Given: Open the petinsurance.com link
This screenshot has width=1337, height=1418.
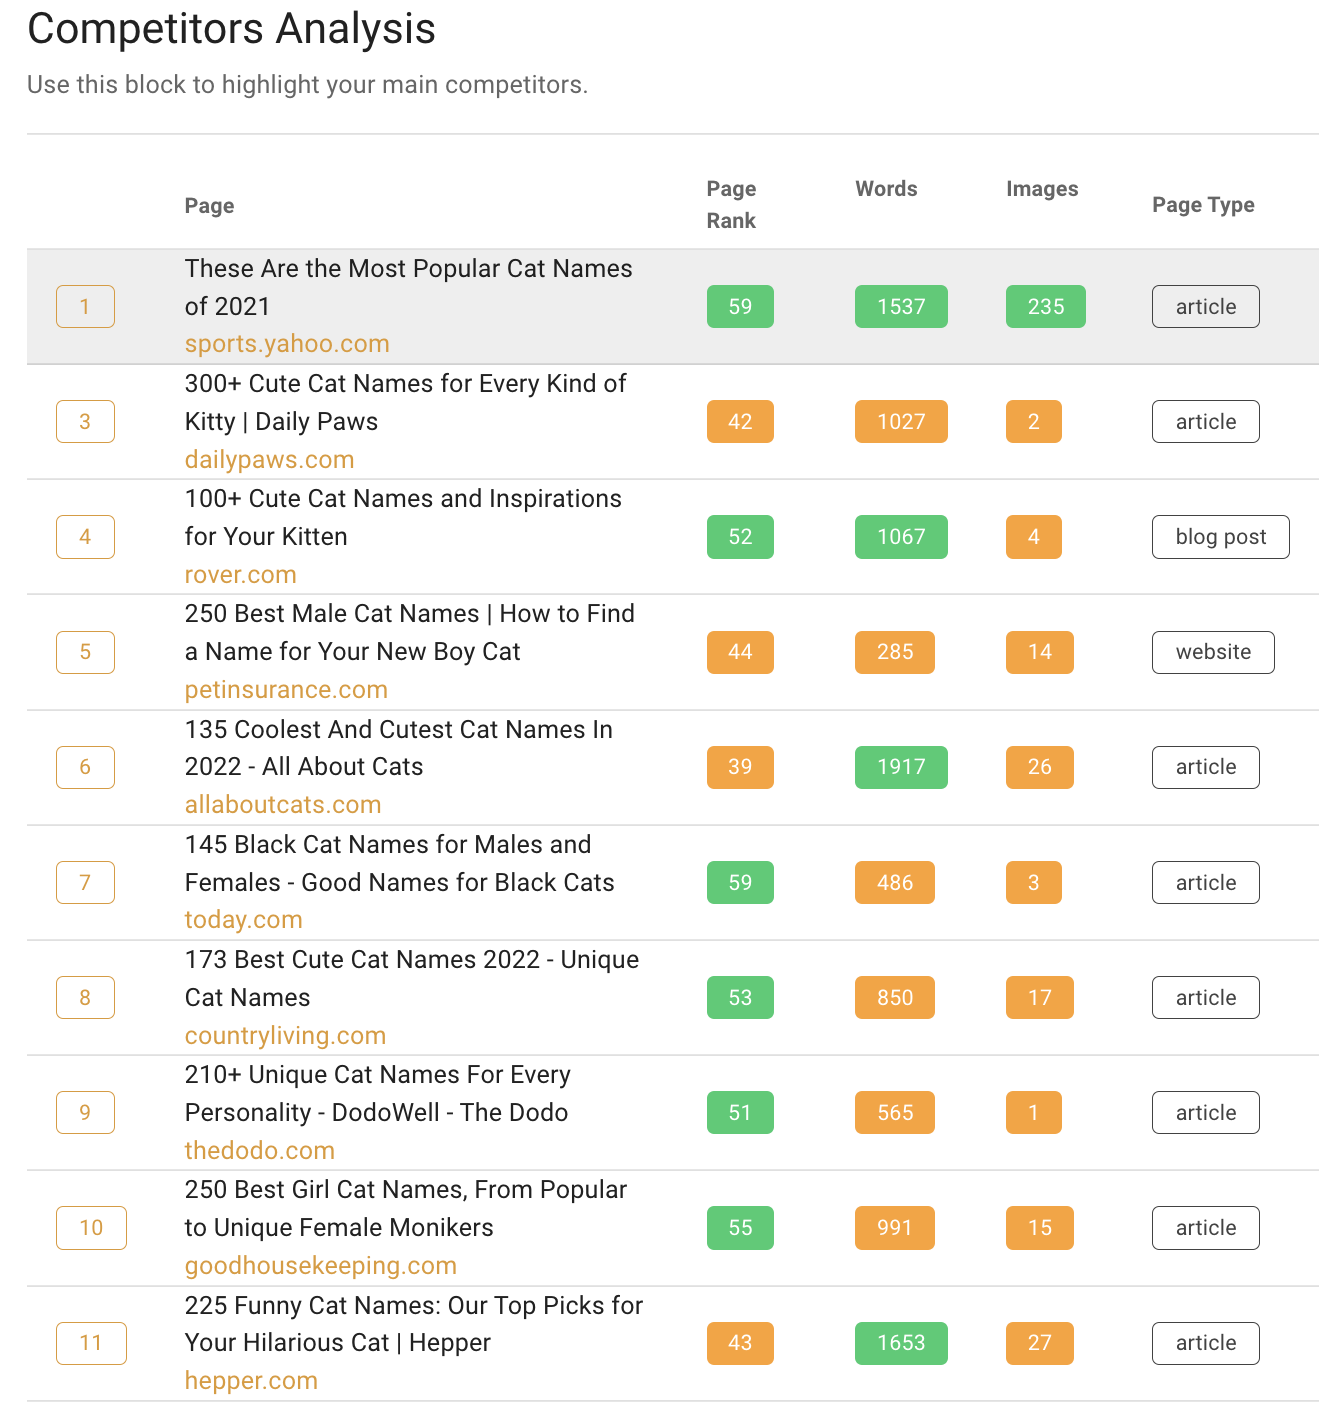Looking at the screenshot, I should [285, 689].
